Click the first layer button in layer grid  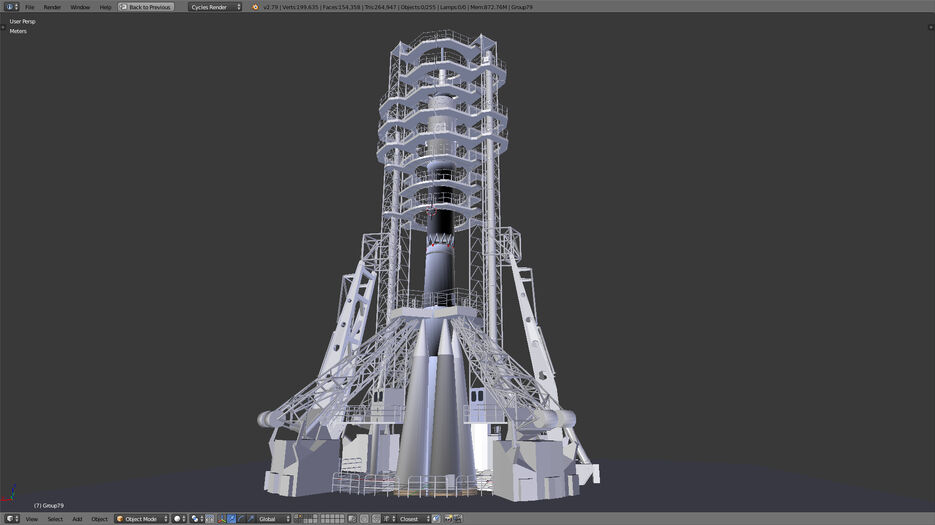click(297, 517)
